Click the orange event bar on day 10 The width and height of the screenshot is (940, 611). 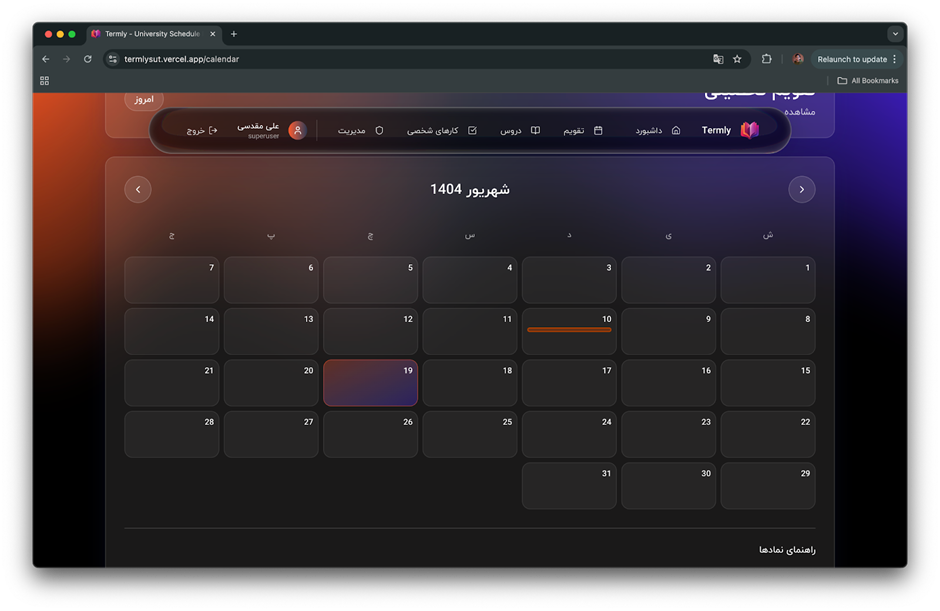click(x=569, y=329)
